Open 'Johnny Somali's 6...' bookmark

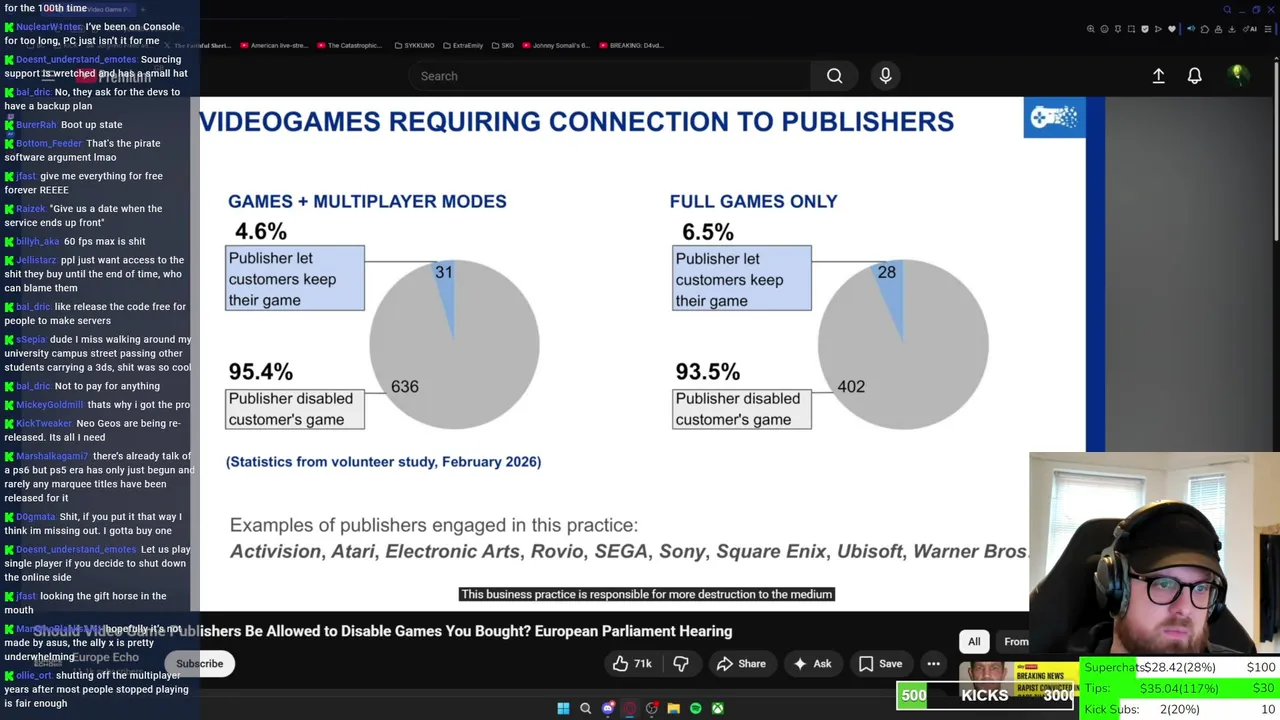click(x=556, y=45)
